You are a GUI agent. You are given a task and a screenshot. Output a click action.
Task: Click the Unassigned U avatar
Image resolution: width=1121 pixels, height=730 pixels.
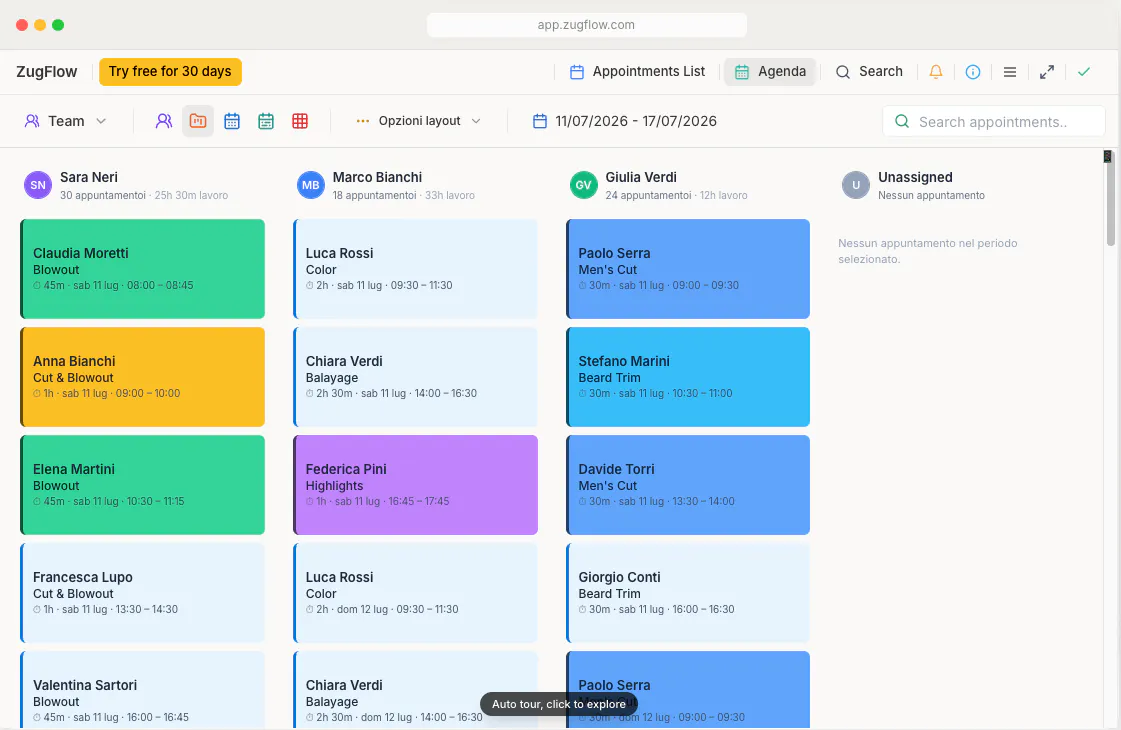click(x=856, y=185)
